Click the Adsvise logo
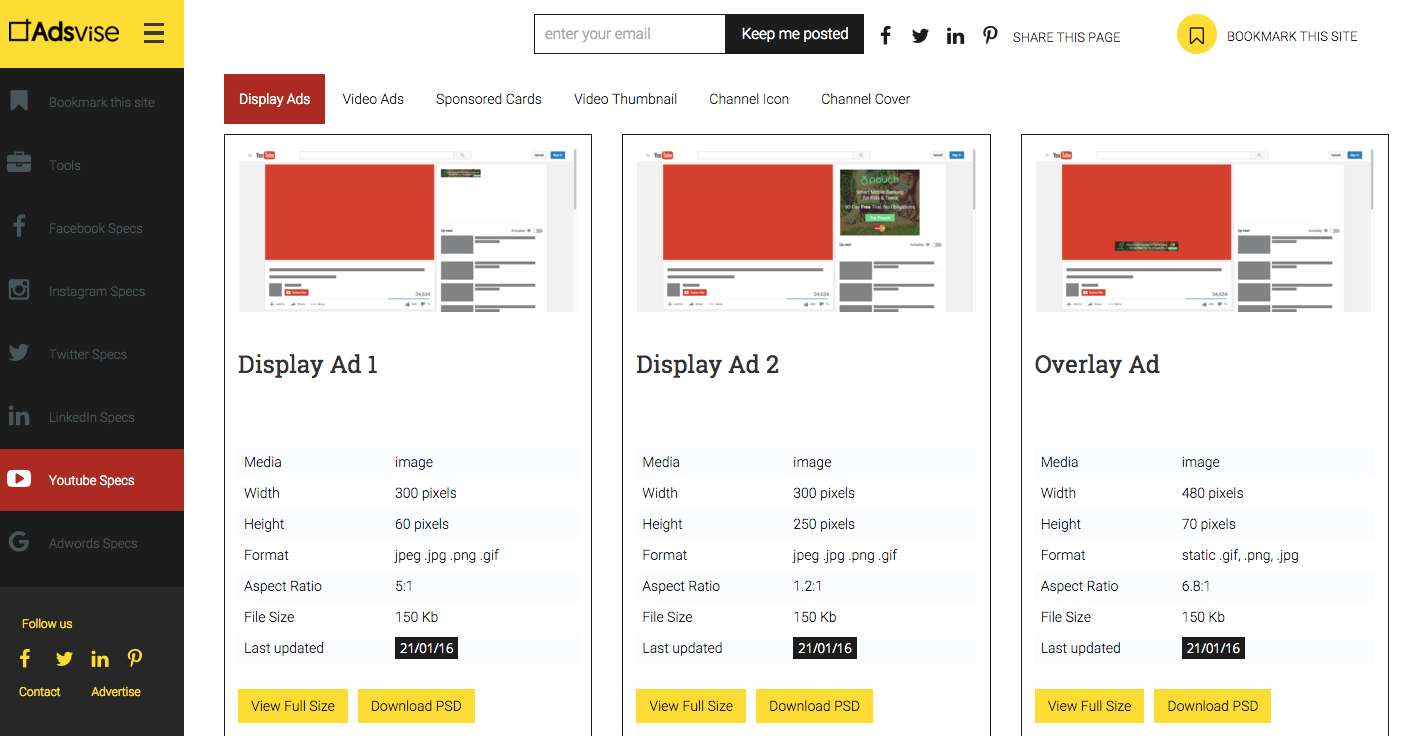 [x=64, y=32]
